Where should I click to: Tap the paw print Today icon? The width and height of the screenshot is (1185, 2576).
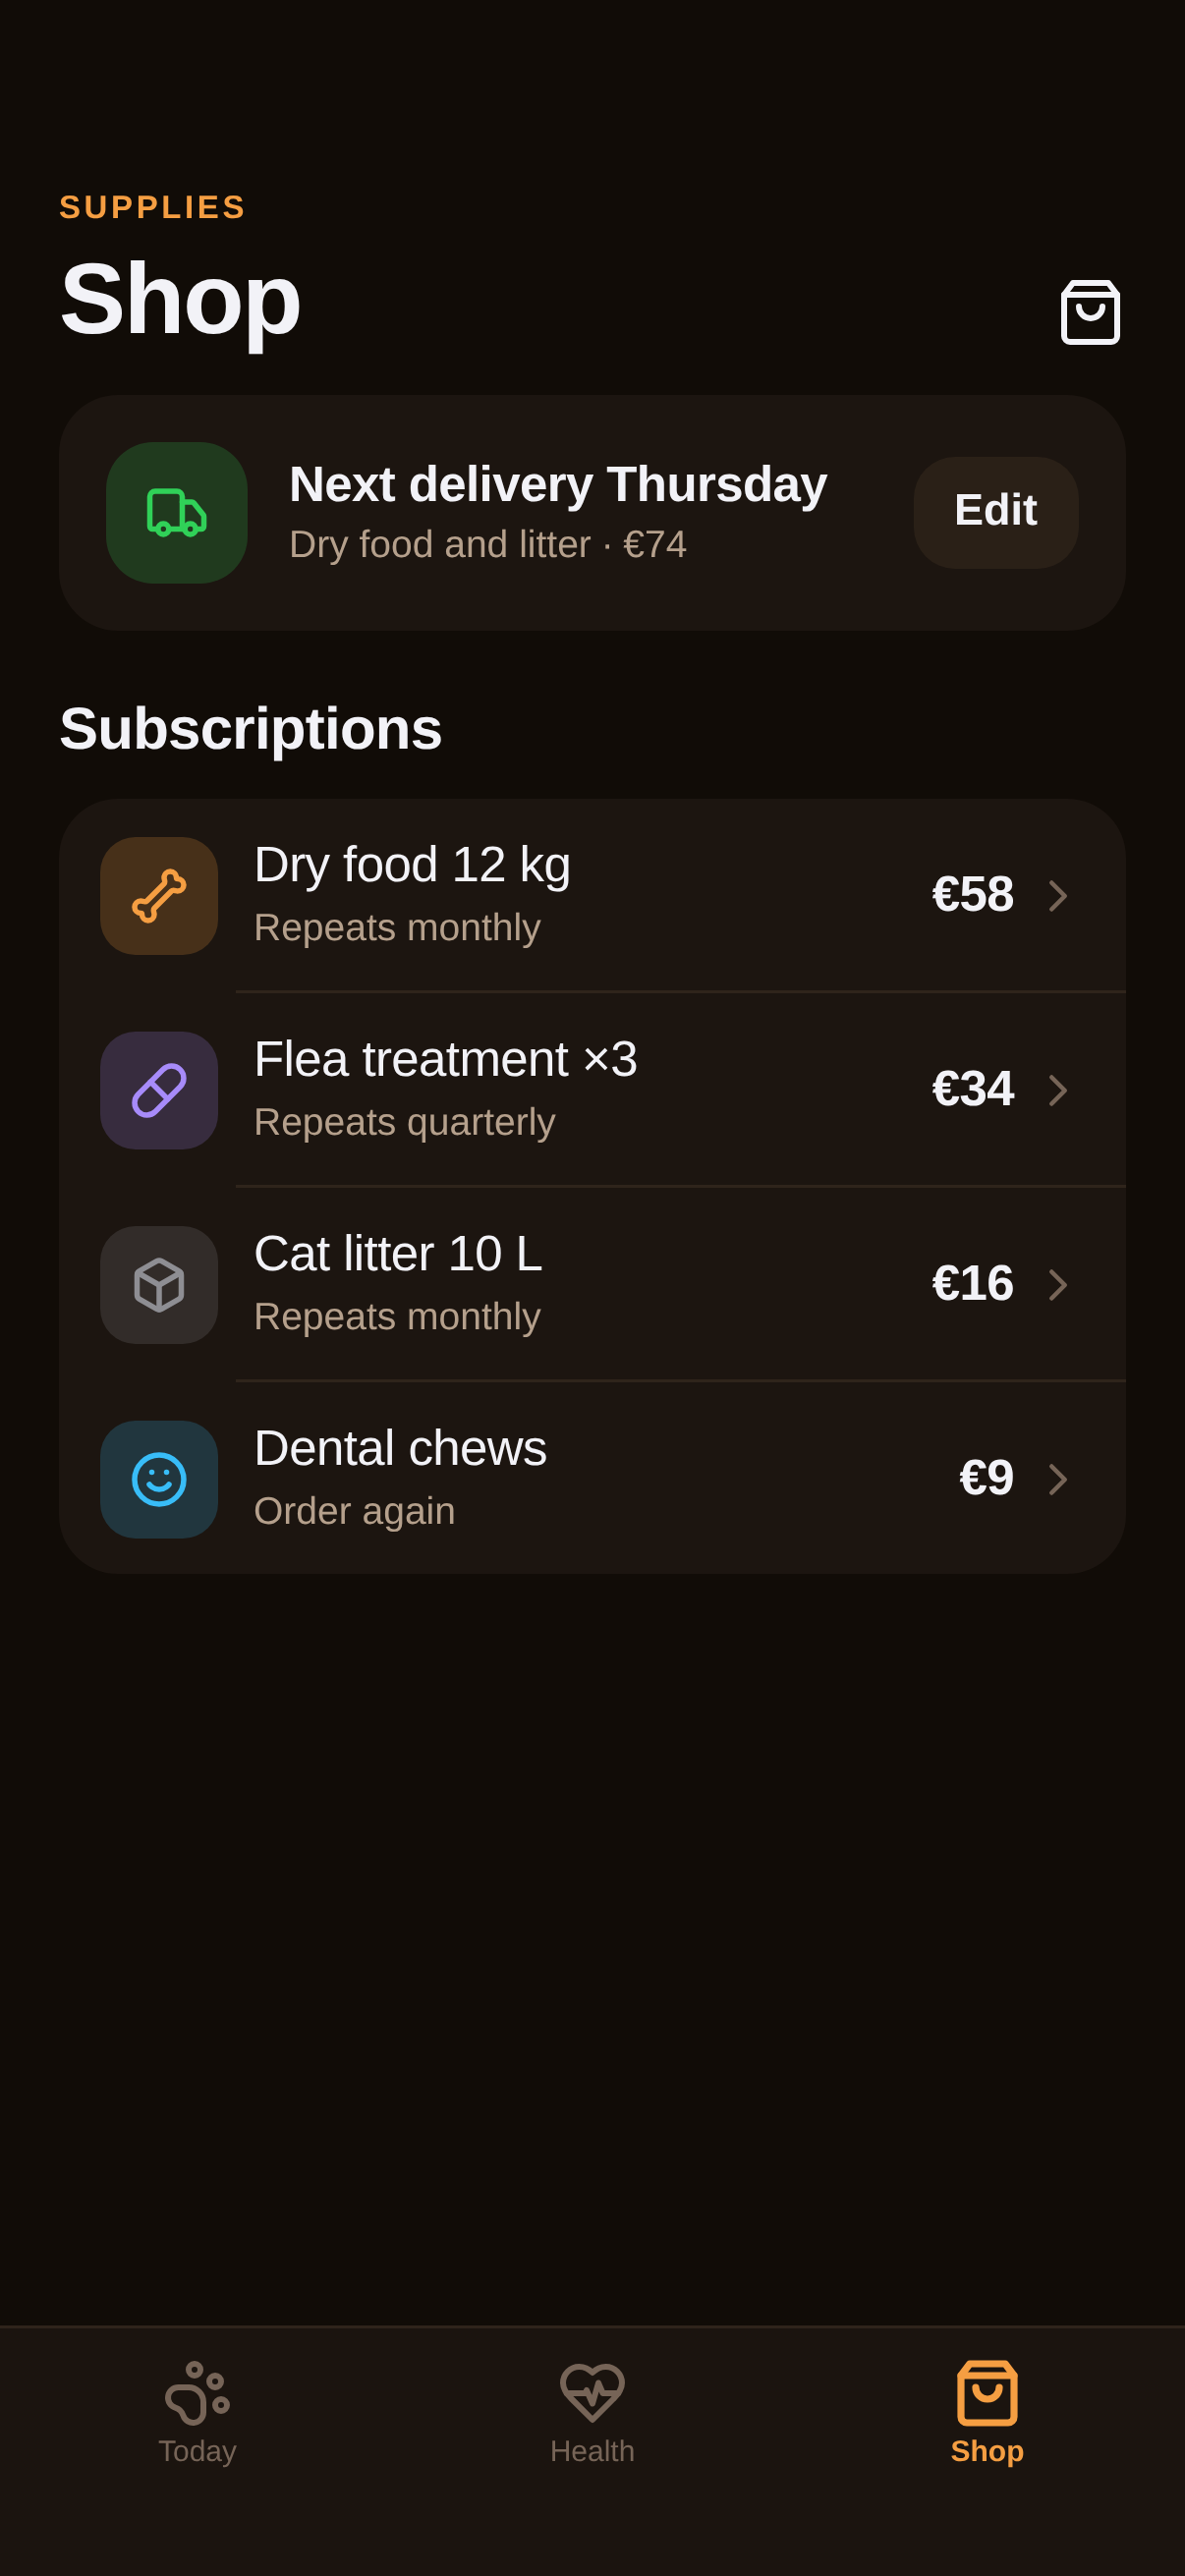[197, 2392]
